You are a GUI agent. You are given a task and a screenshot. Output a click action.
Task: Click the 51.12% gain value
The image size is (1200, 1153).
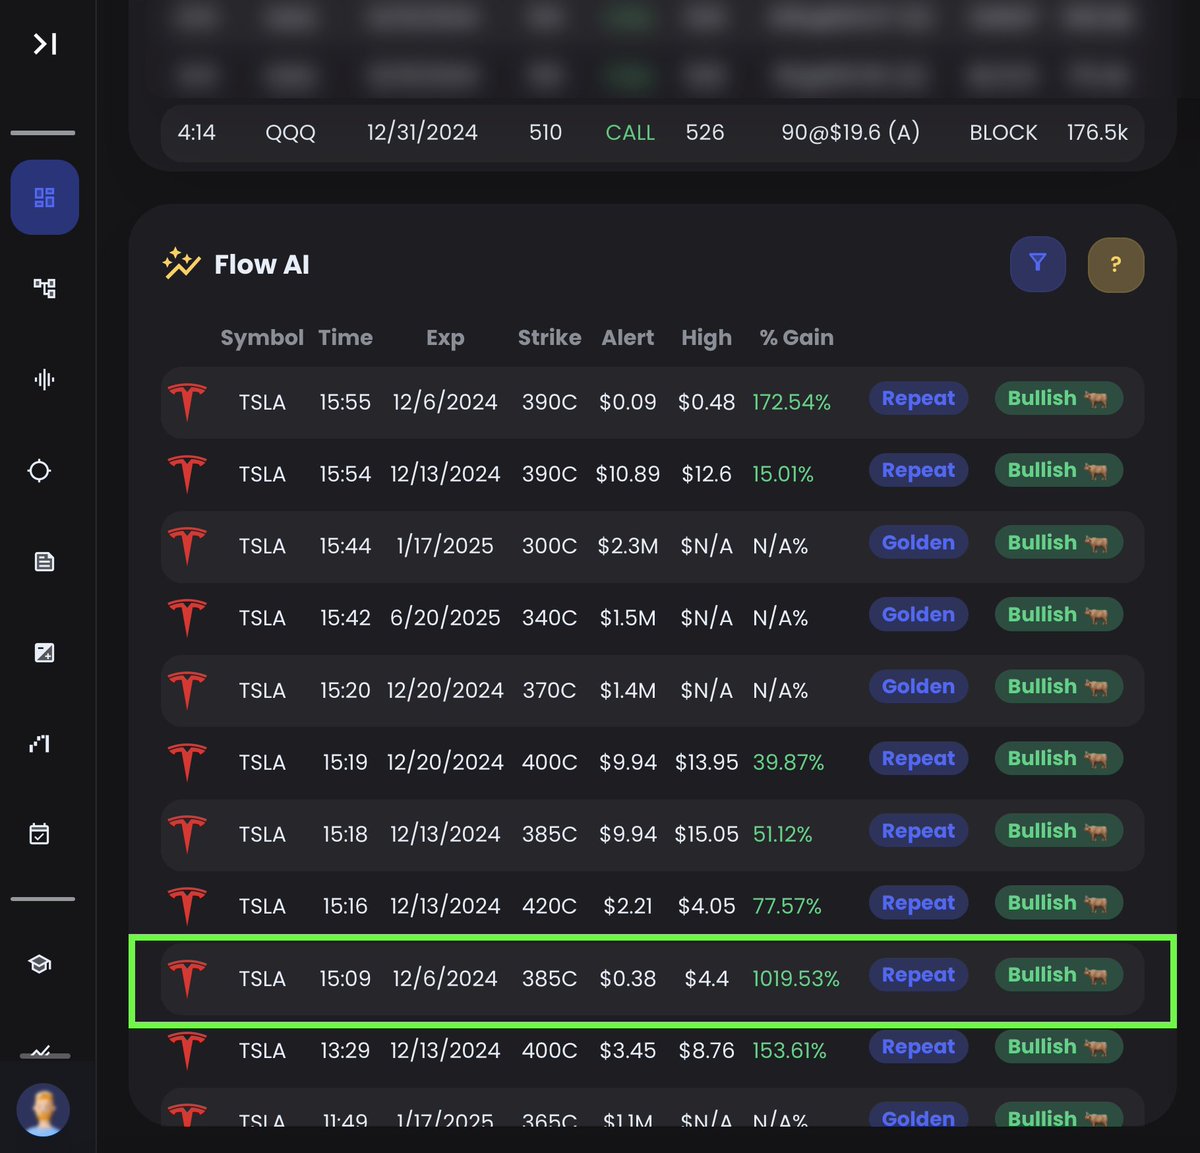click(782, 834)
